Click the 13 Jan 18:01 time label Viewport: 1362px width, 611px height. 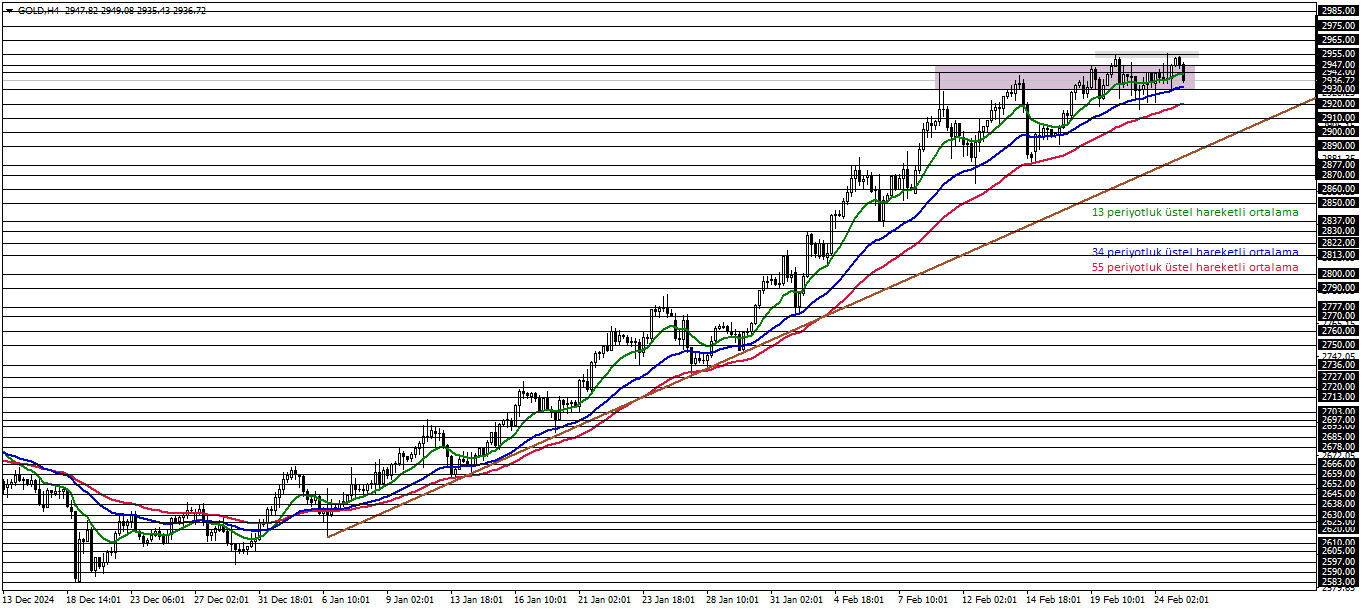point(476,600)
